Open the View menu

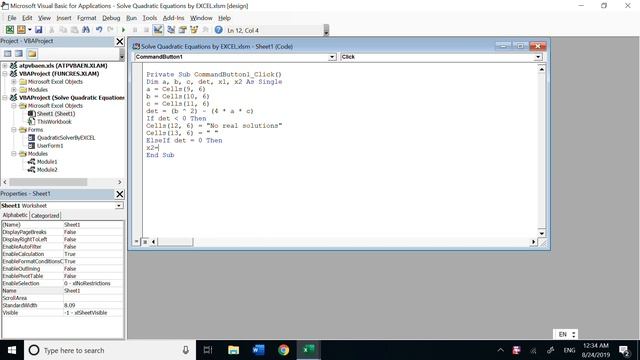[x=44, y=18]
